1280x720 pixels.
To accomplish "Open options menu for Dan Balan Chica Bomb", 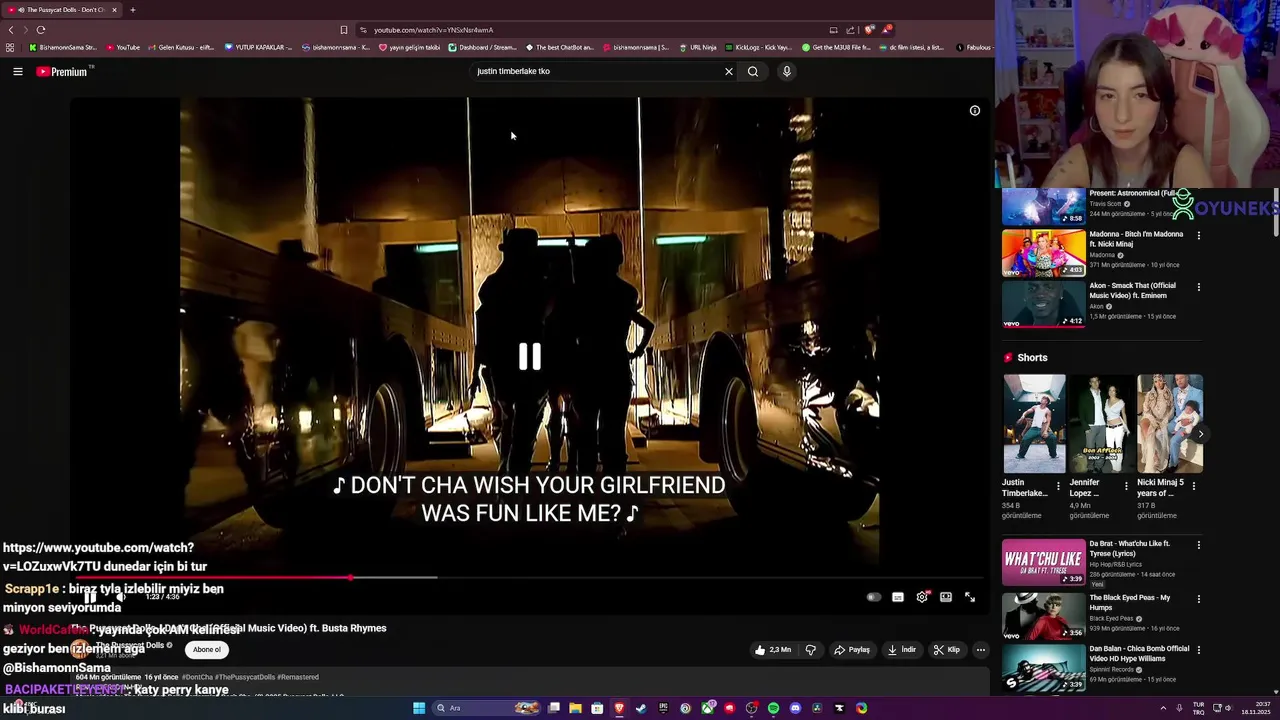I will click(1199, 650).
